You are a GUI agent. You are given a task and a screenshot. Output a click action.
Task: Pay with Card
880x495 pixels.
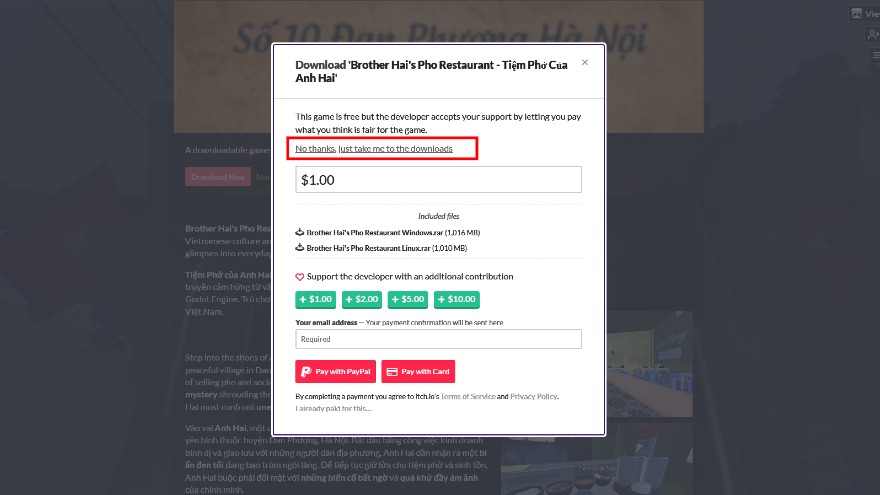pyautogui.click(x=418, y=371)
